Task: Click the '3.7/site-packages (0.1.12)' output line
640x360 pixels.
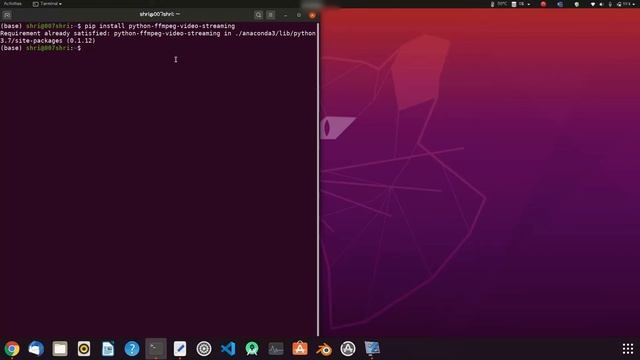Action: tap(48, 40)
